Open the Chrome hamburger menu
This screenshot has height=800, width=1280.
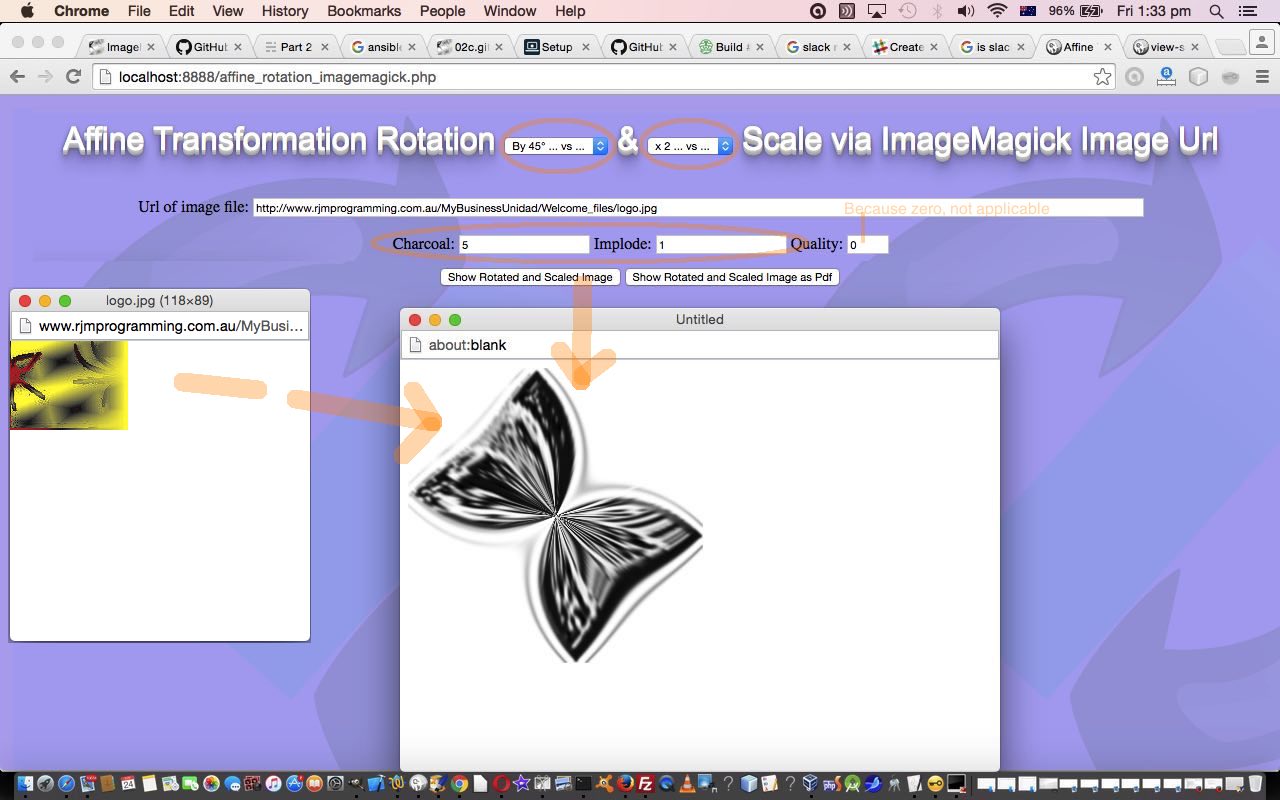[1262, 77]
